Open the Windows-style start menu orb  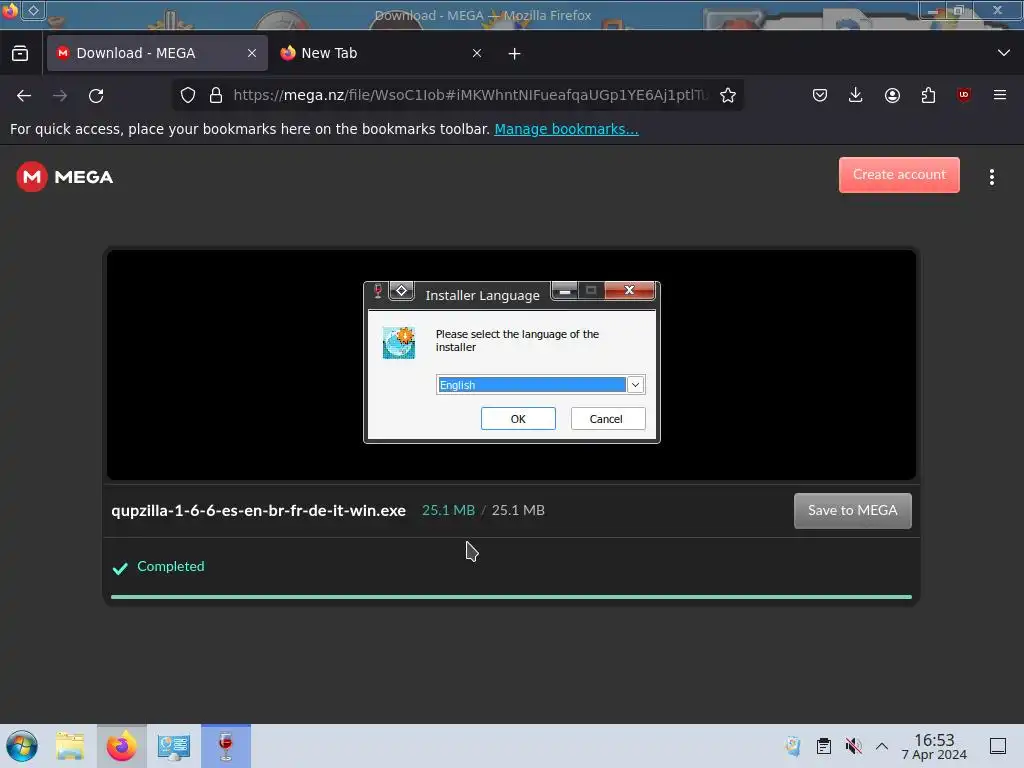pos(22,746)
